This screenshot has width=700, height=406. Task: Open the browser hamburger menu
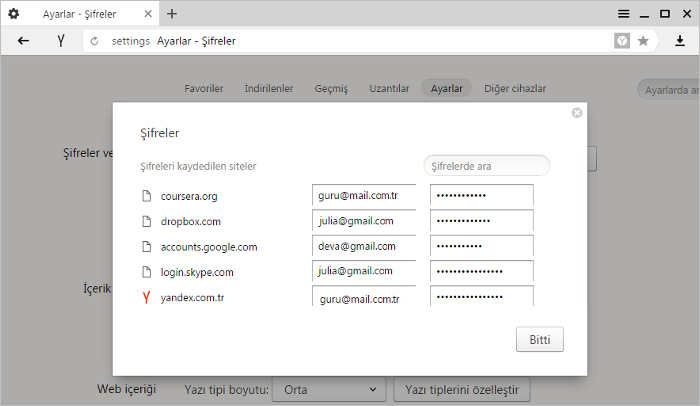pyautogui.click(x=624, y=14)
